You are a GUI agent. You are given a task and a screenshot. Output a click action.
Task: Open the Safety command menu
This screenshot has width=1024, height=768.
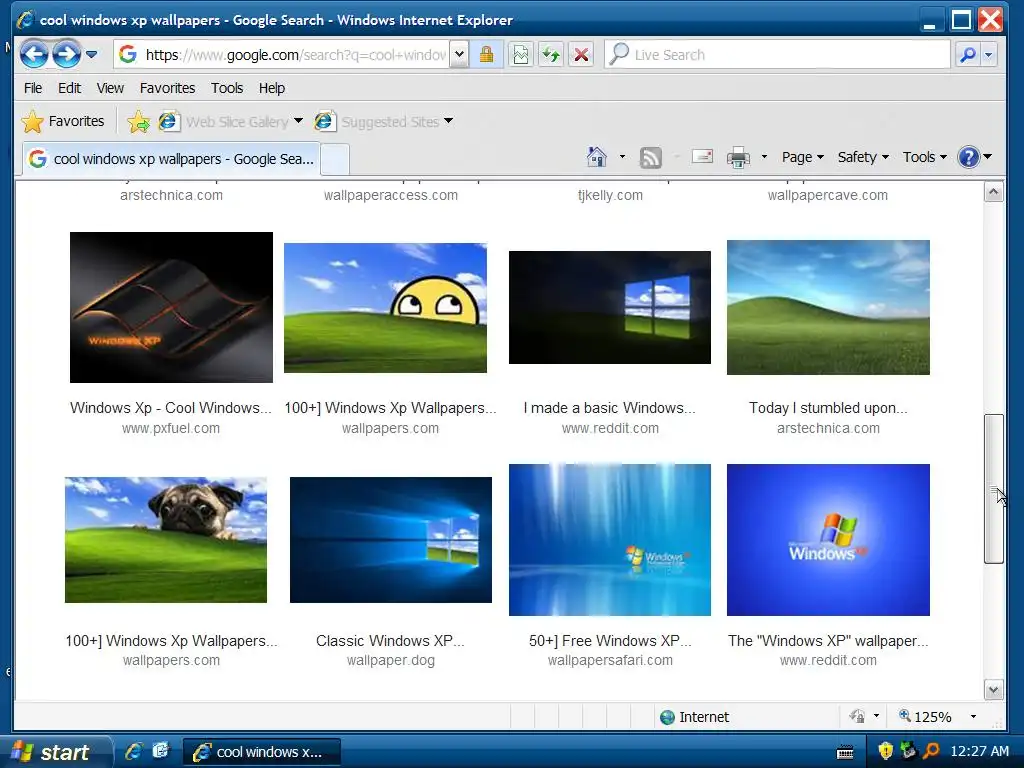pos(863,157)
